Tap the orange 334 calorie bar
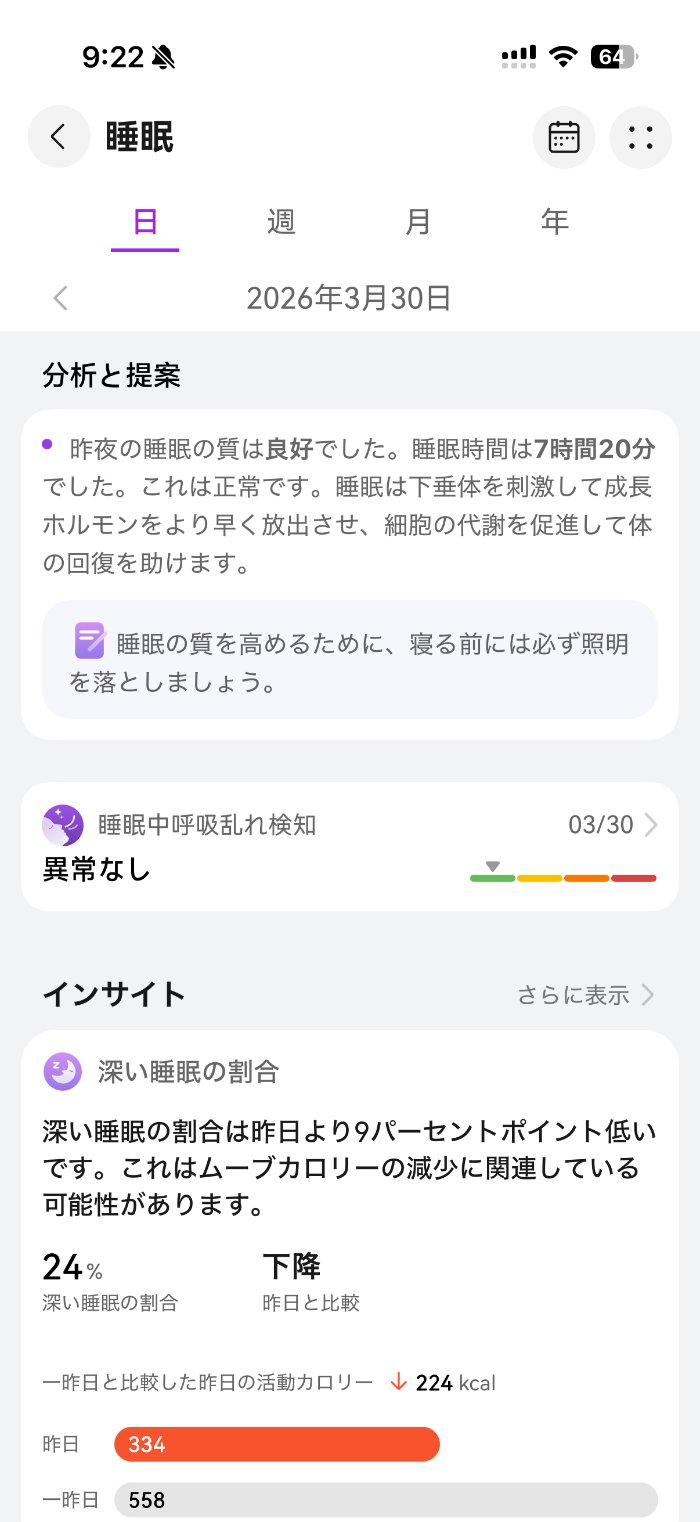Viewport: 700px width, 1522px height. click(x=277, y=1444)
